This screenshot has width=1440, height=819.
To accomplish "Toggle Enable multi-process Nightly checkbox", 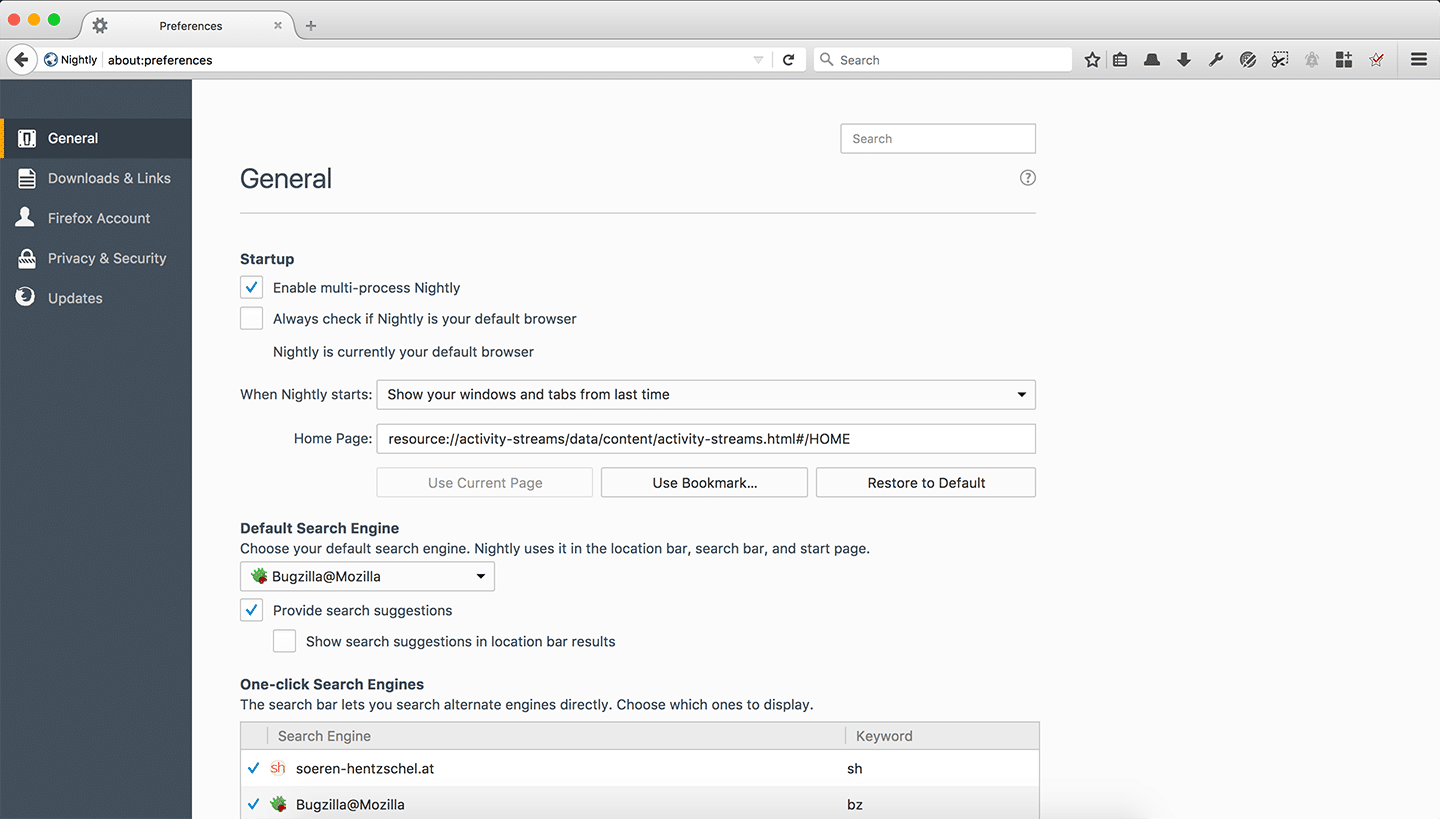I will (251, 288).
